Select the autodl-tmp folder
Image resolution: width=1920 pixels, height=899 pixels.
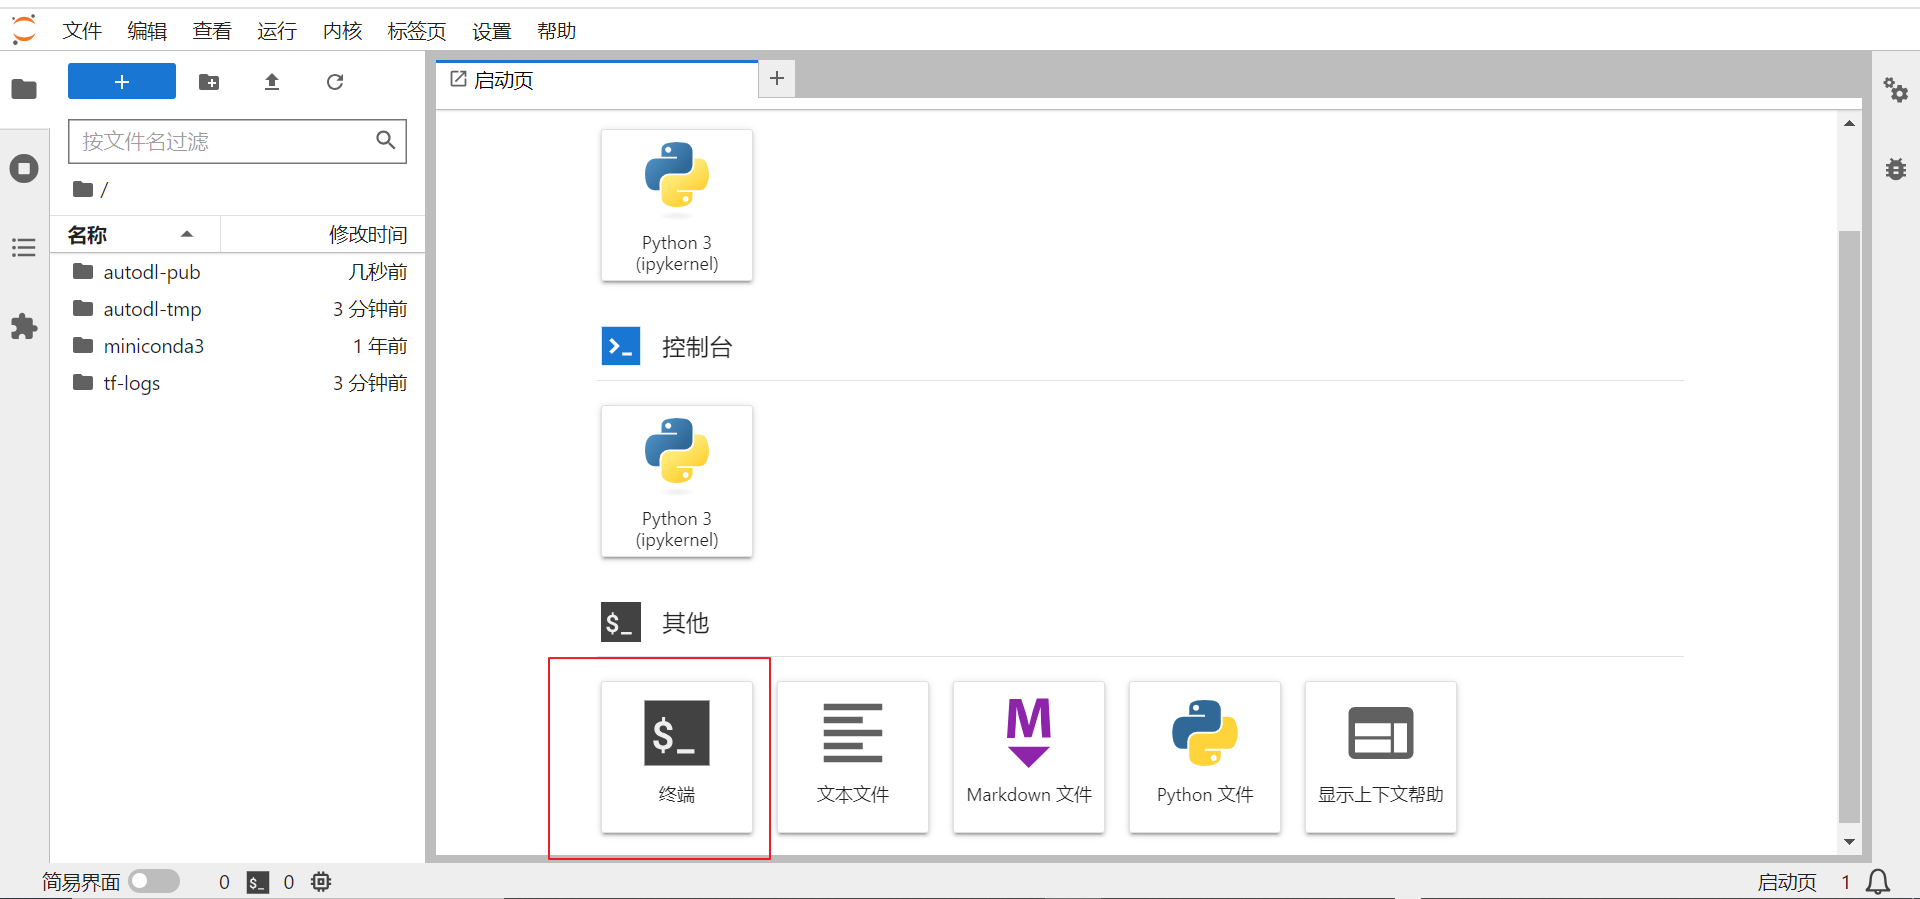[x=238, y=309]
